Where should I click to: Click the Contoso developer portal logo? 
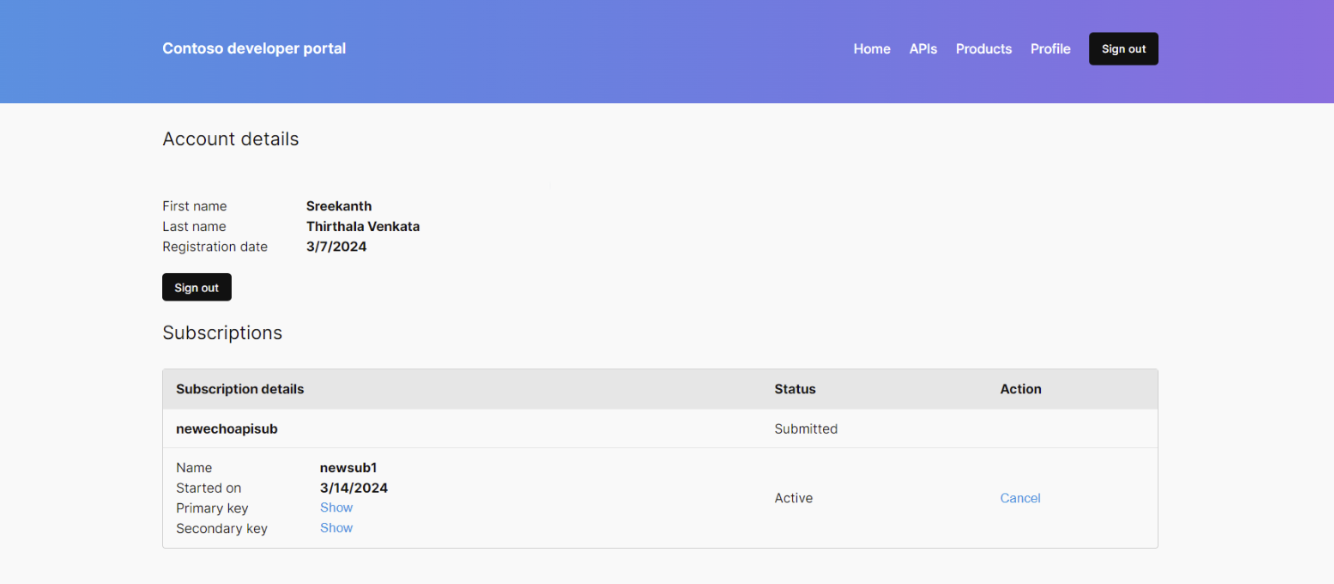[254, 48]
